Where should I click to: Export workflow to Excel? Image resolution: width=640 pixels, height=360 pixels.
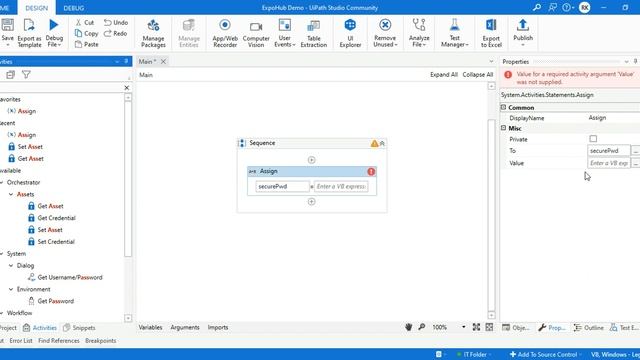point(491,33)
